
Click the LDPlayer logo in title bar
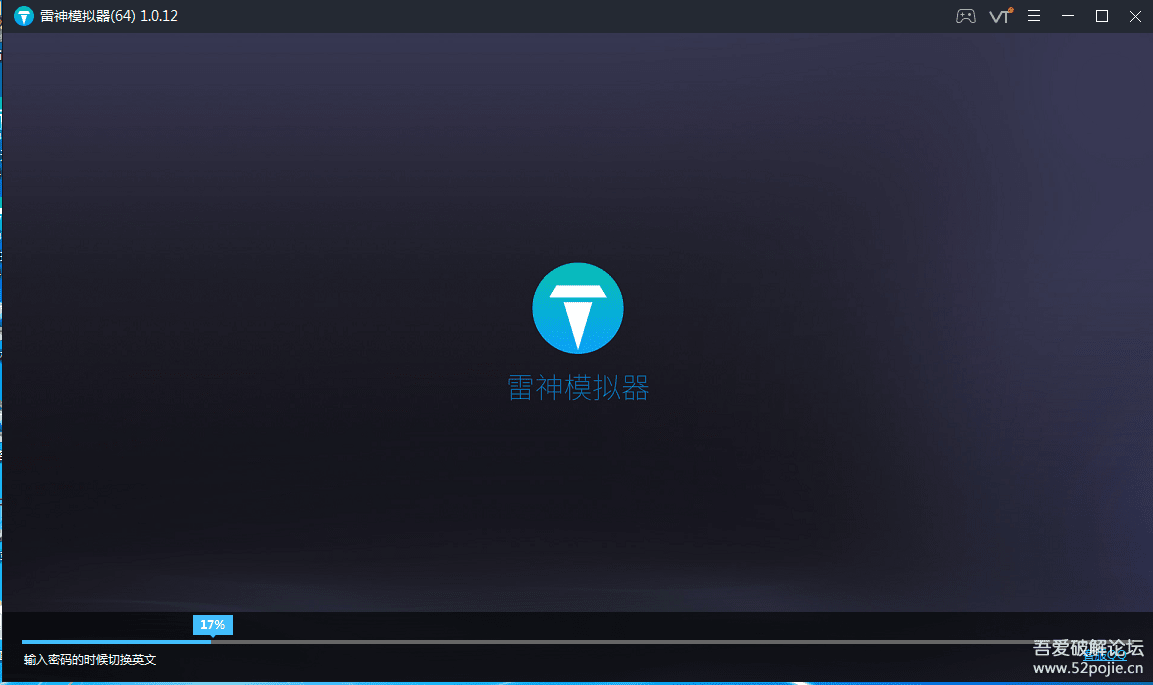coord(24,16)
